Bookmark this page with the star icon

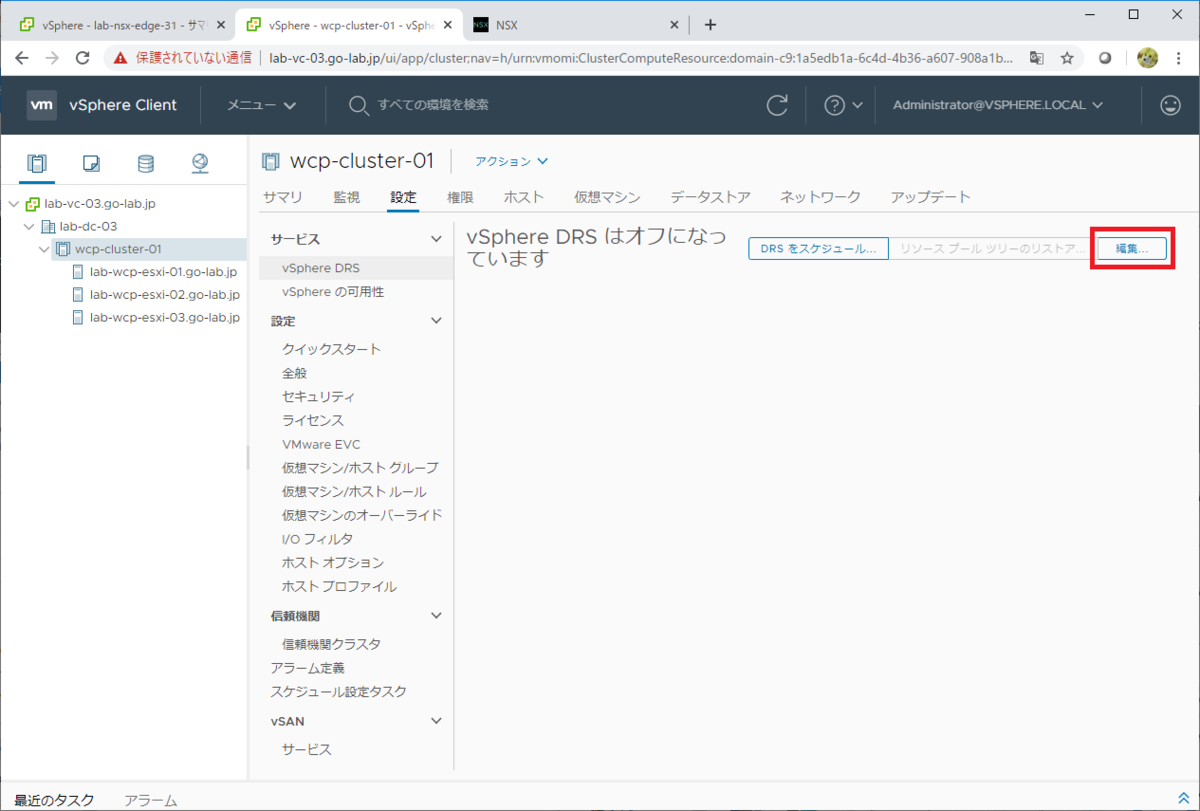(x=1067, y=58)
